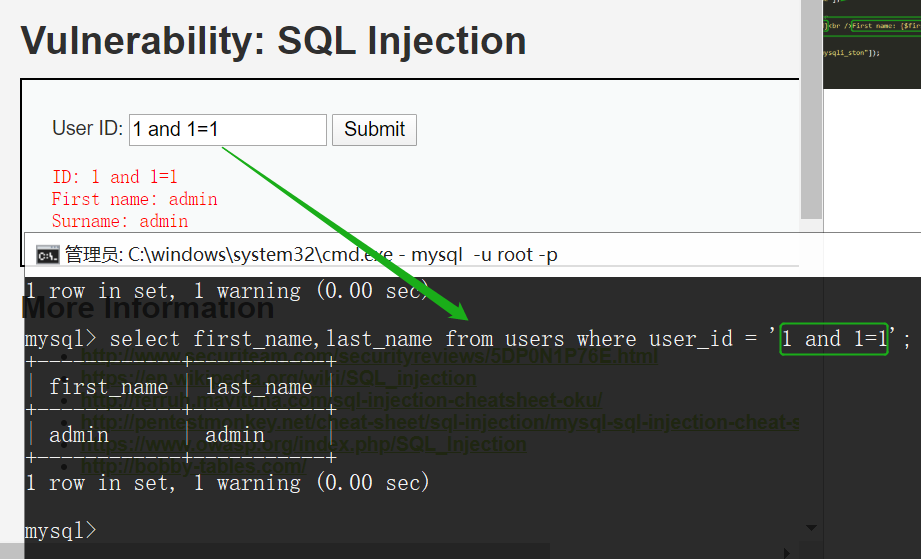Image resolution: width=921 pixels, height=559 pixels.
Task: Click the red 'Surname: admin' result
Action: point(120,221)
